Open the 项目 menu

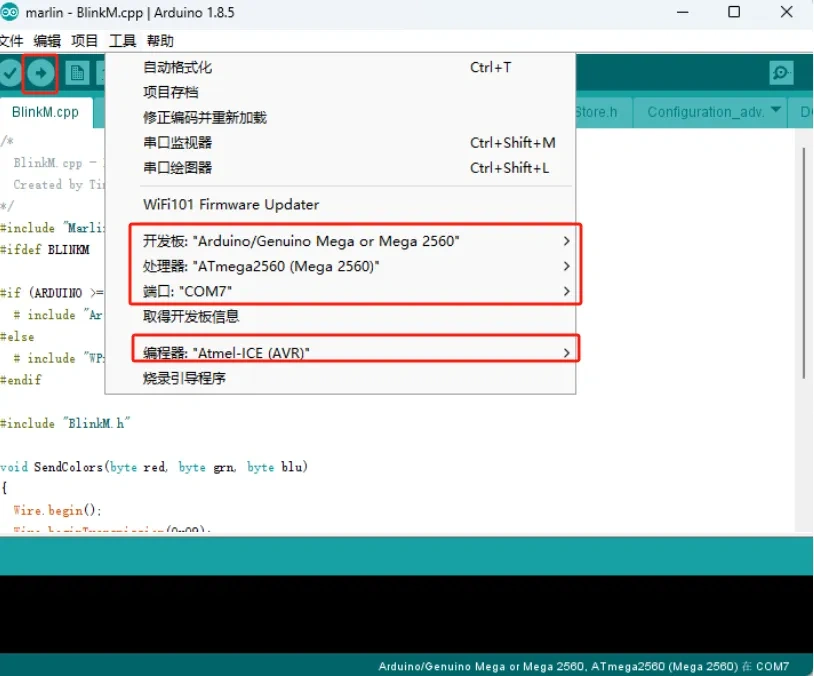(x=84, y=41)
